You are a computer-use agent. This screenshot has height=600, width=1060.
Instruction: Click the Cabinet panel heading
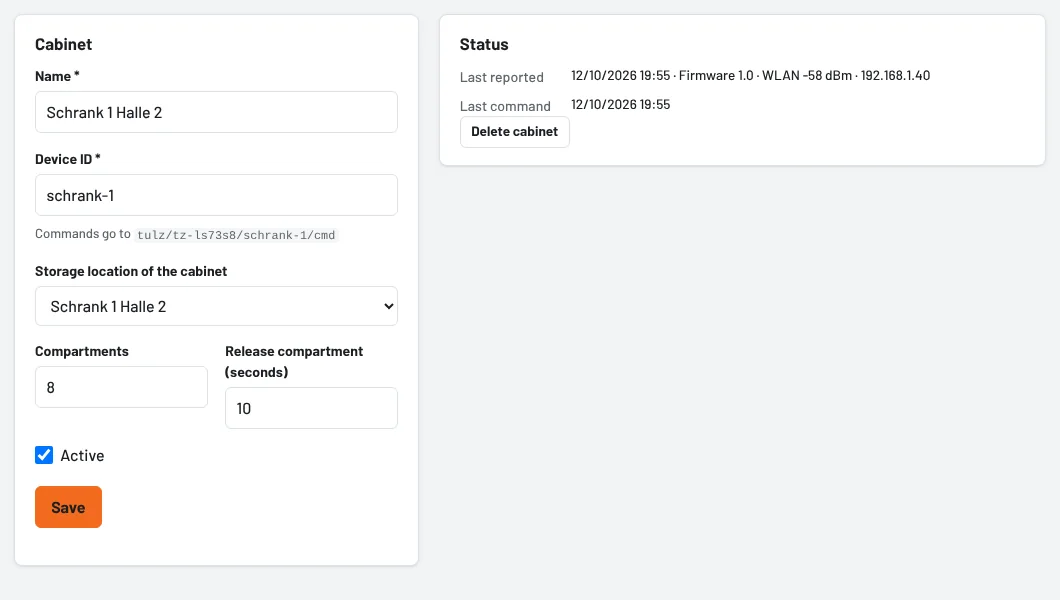(64, 45)
